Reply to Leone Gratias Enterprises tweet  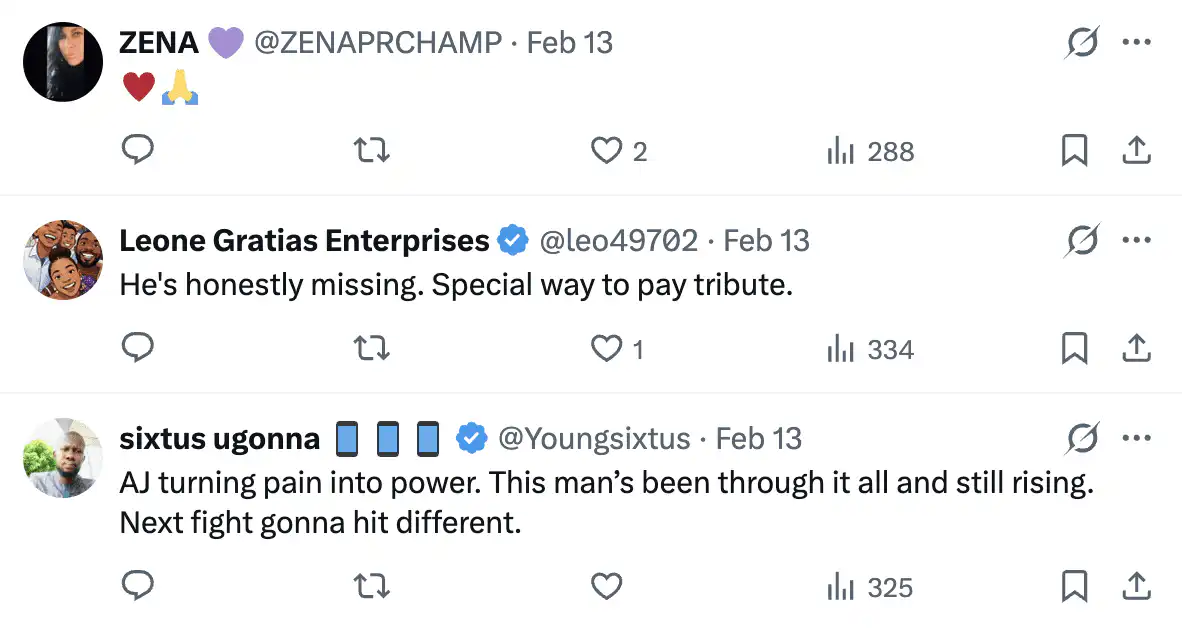coord(137,349)
